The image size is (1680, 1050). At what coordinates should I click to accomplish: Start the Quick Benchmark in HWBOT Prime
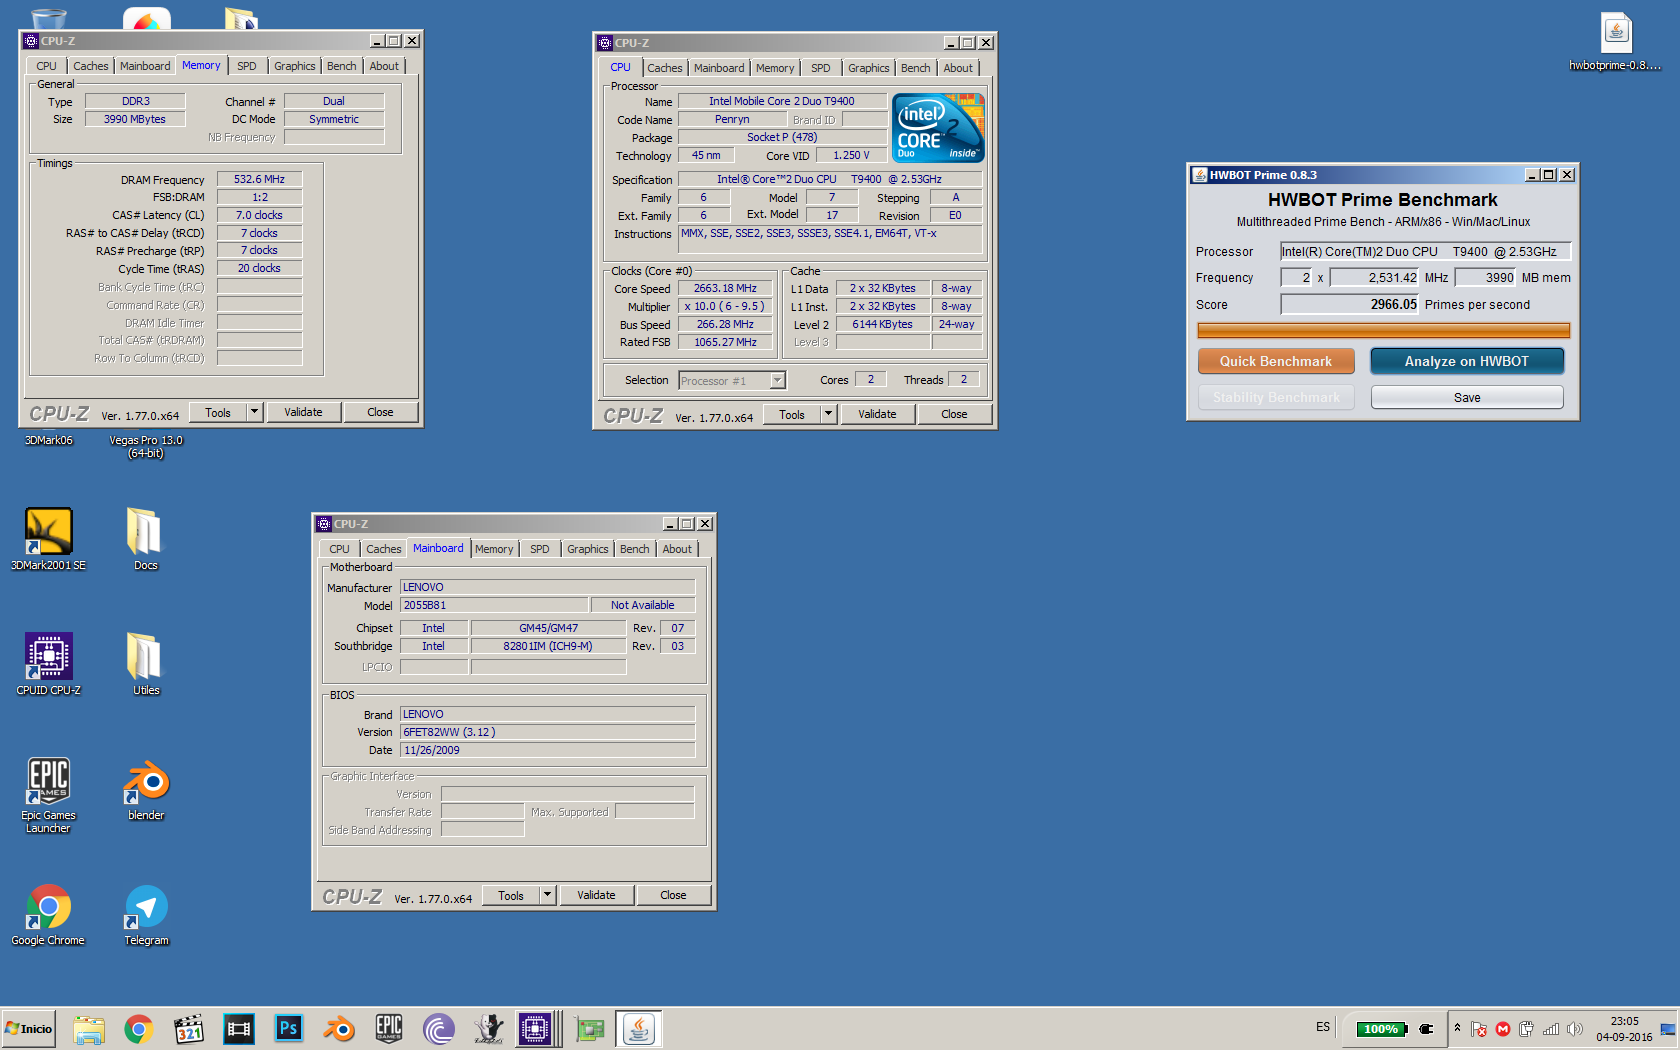(1276, 361)
